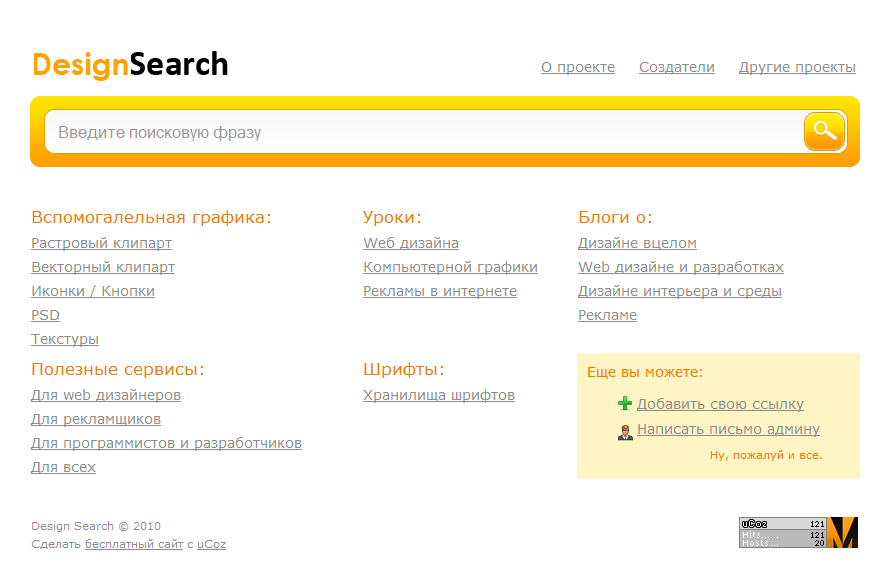Click the green plus icon beside link submission

(x=625, y=403)
